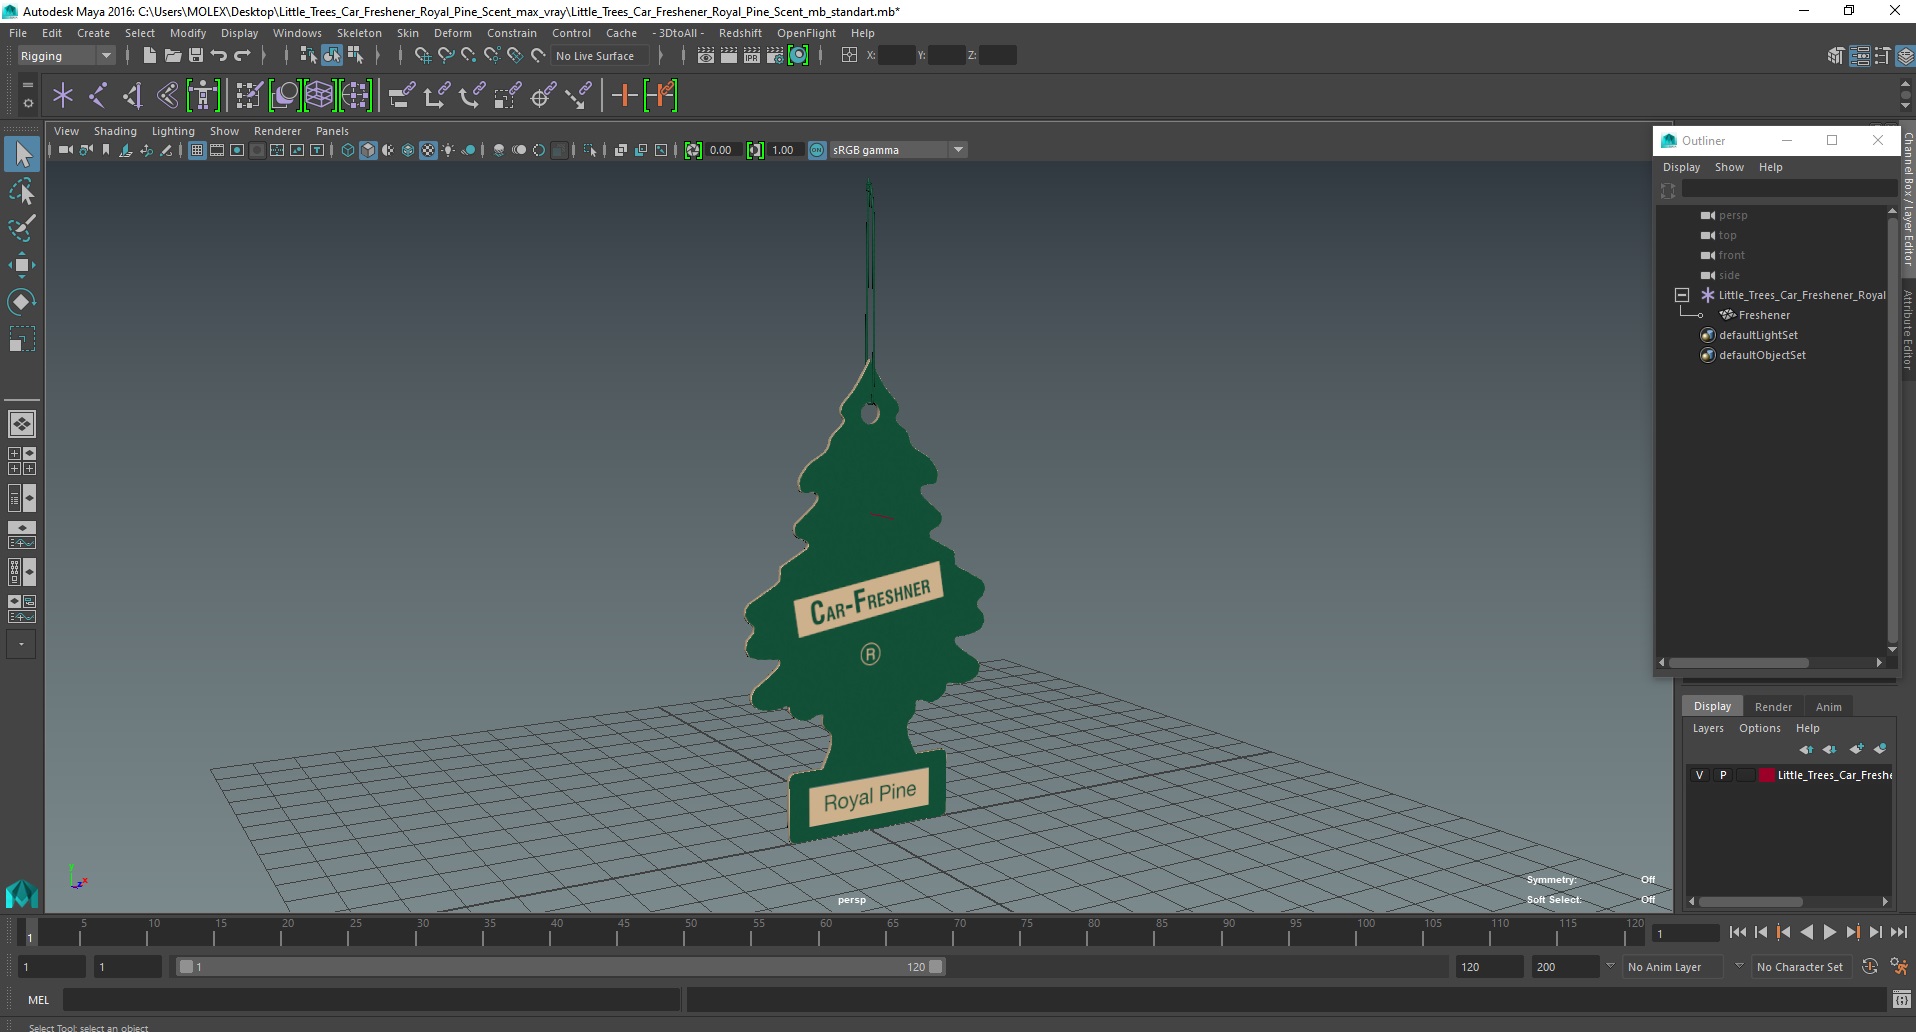This screenshot has height=1032, width=1916.
Task: Open the script editor icon
Action: tap(1902, 999)
